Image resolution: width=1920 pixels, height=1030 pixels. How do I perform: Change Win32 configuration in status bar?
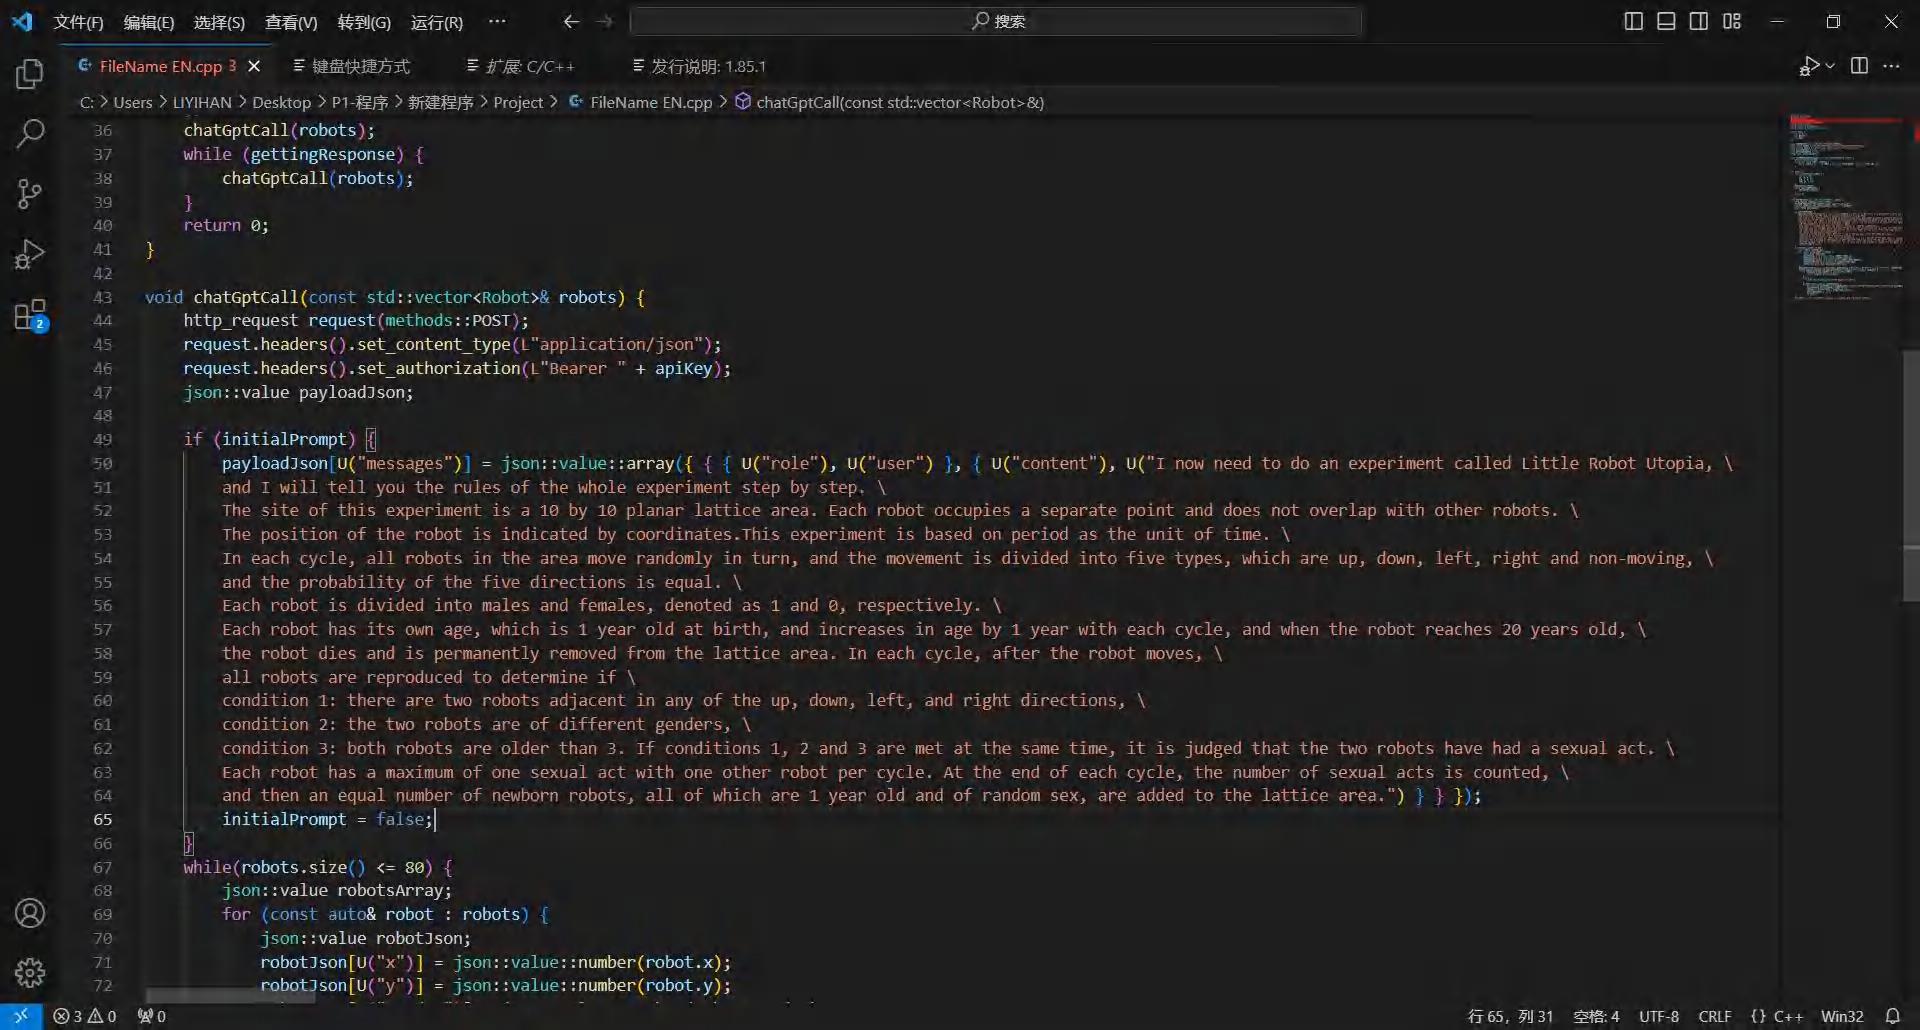(x=1842, y=1016)
